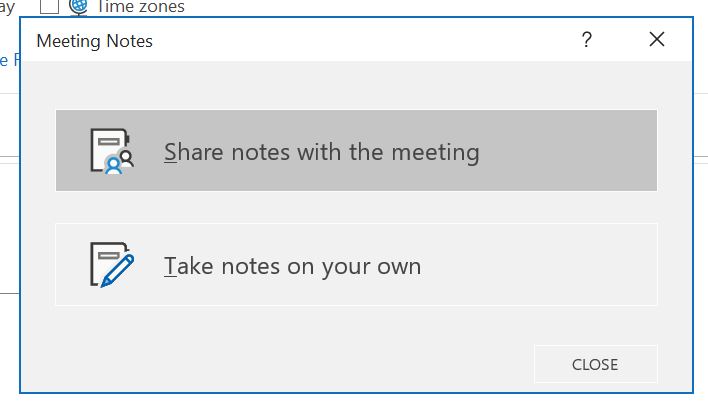This screenshot has height=419, width=708.
Task: Click empty dialog area left of CLOSE button
Action: (x=300, y=364)
